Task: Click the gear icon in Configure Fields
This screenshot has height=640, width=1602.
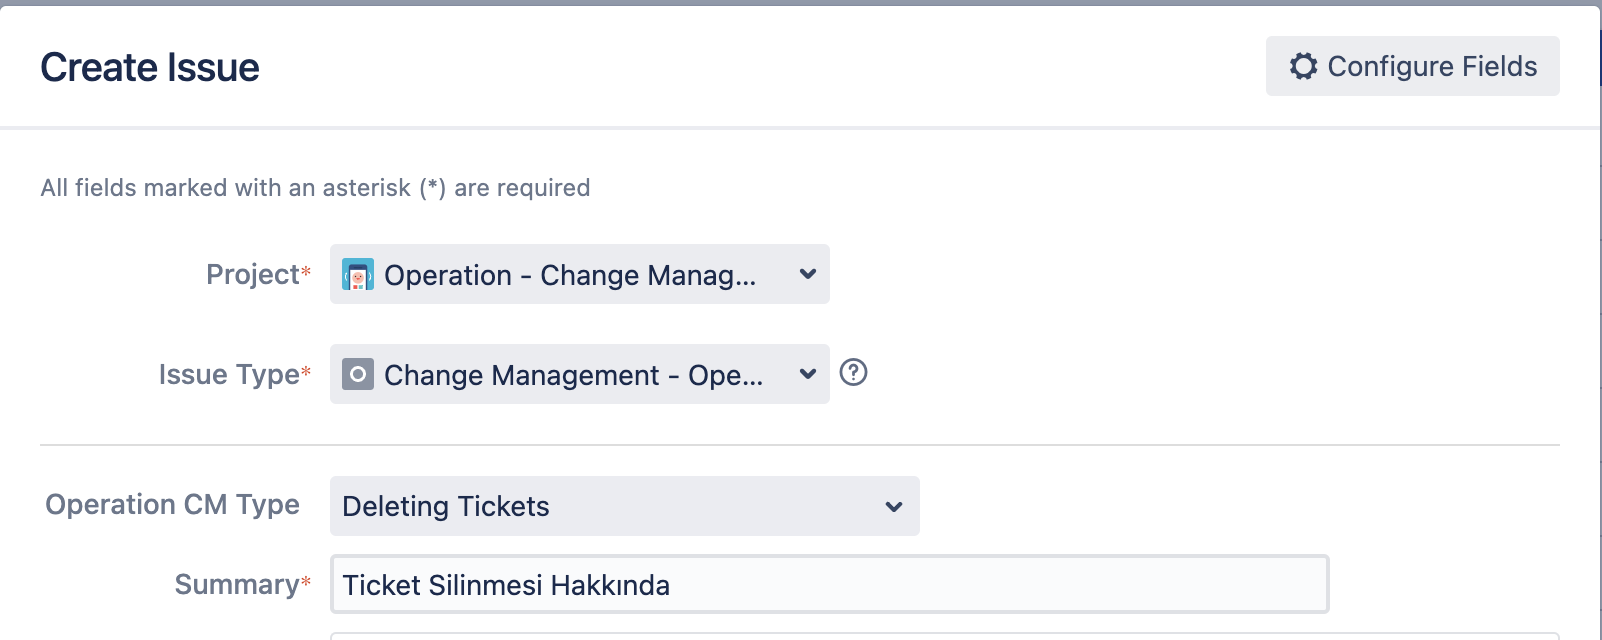Action: click(1303, 66)
